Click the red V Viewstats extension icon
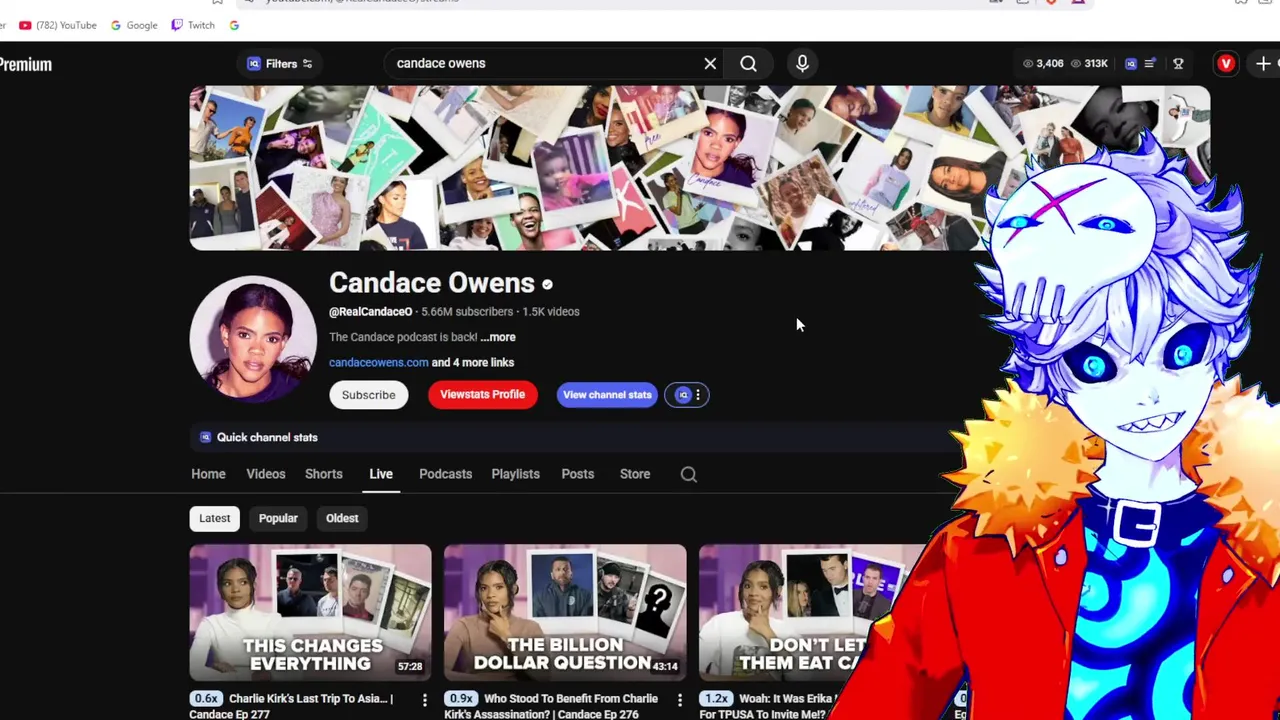 [1226, 64]
